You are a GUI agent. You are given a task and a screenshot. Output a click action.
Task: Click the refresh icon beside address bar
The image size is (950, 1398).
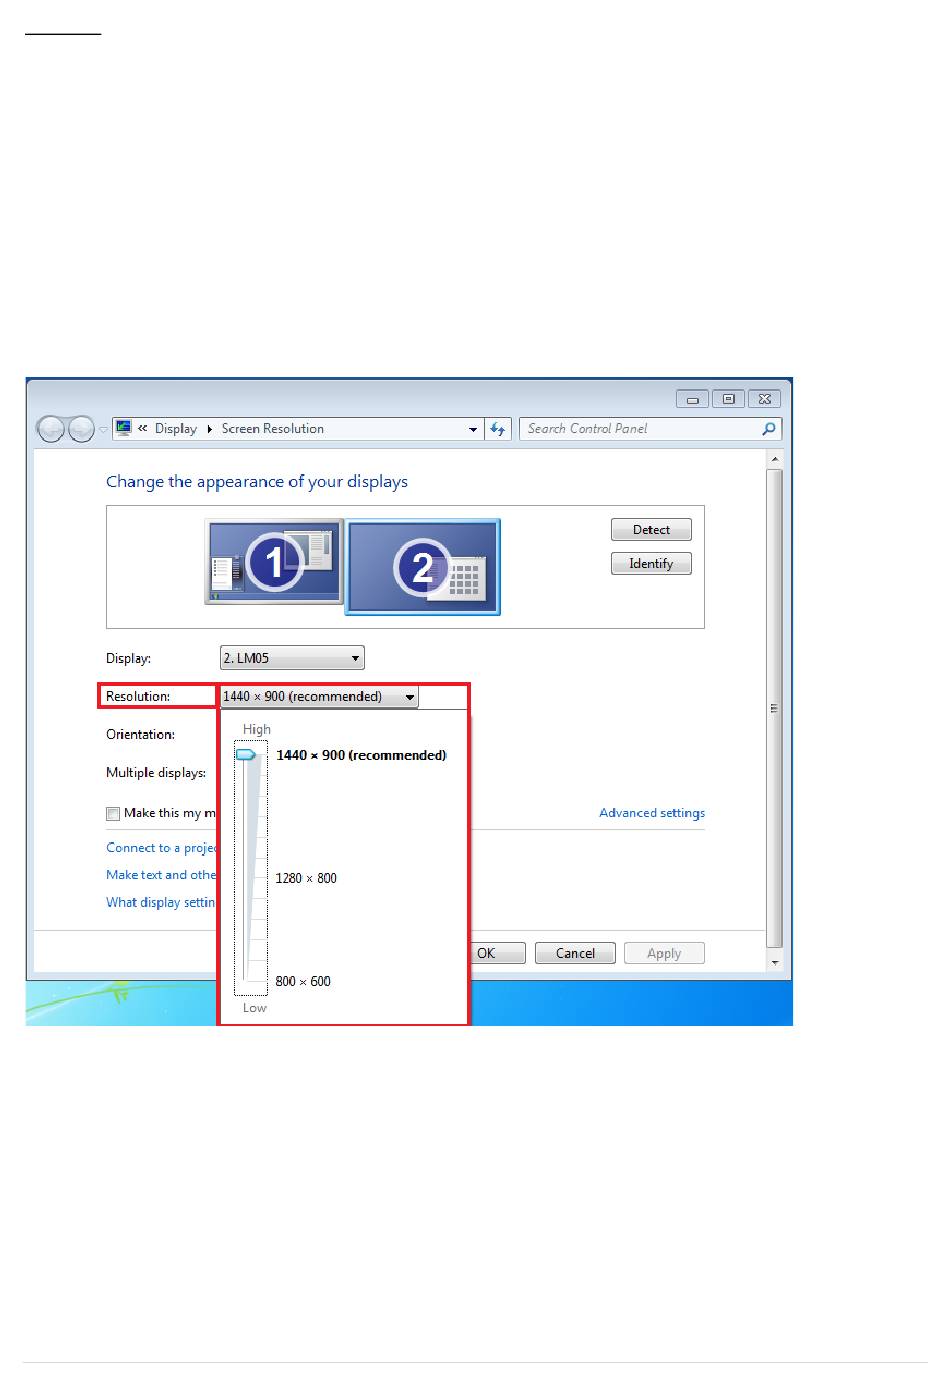498,429
